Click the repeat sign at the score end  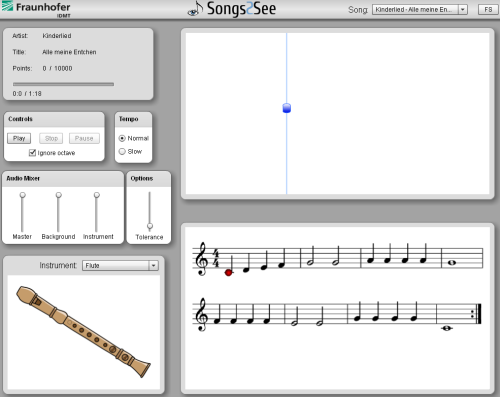(x=477, y=314)
